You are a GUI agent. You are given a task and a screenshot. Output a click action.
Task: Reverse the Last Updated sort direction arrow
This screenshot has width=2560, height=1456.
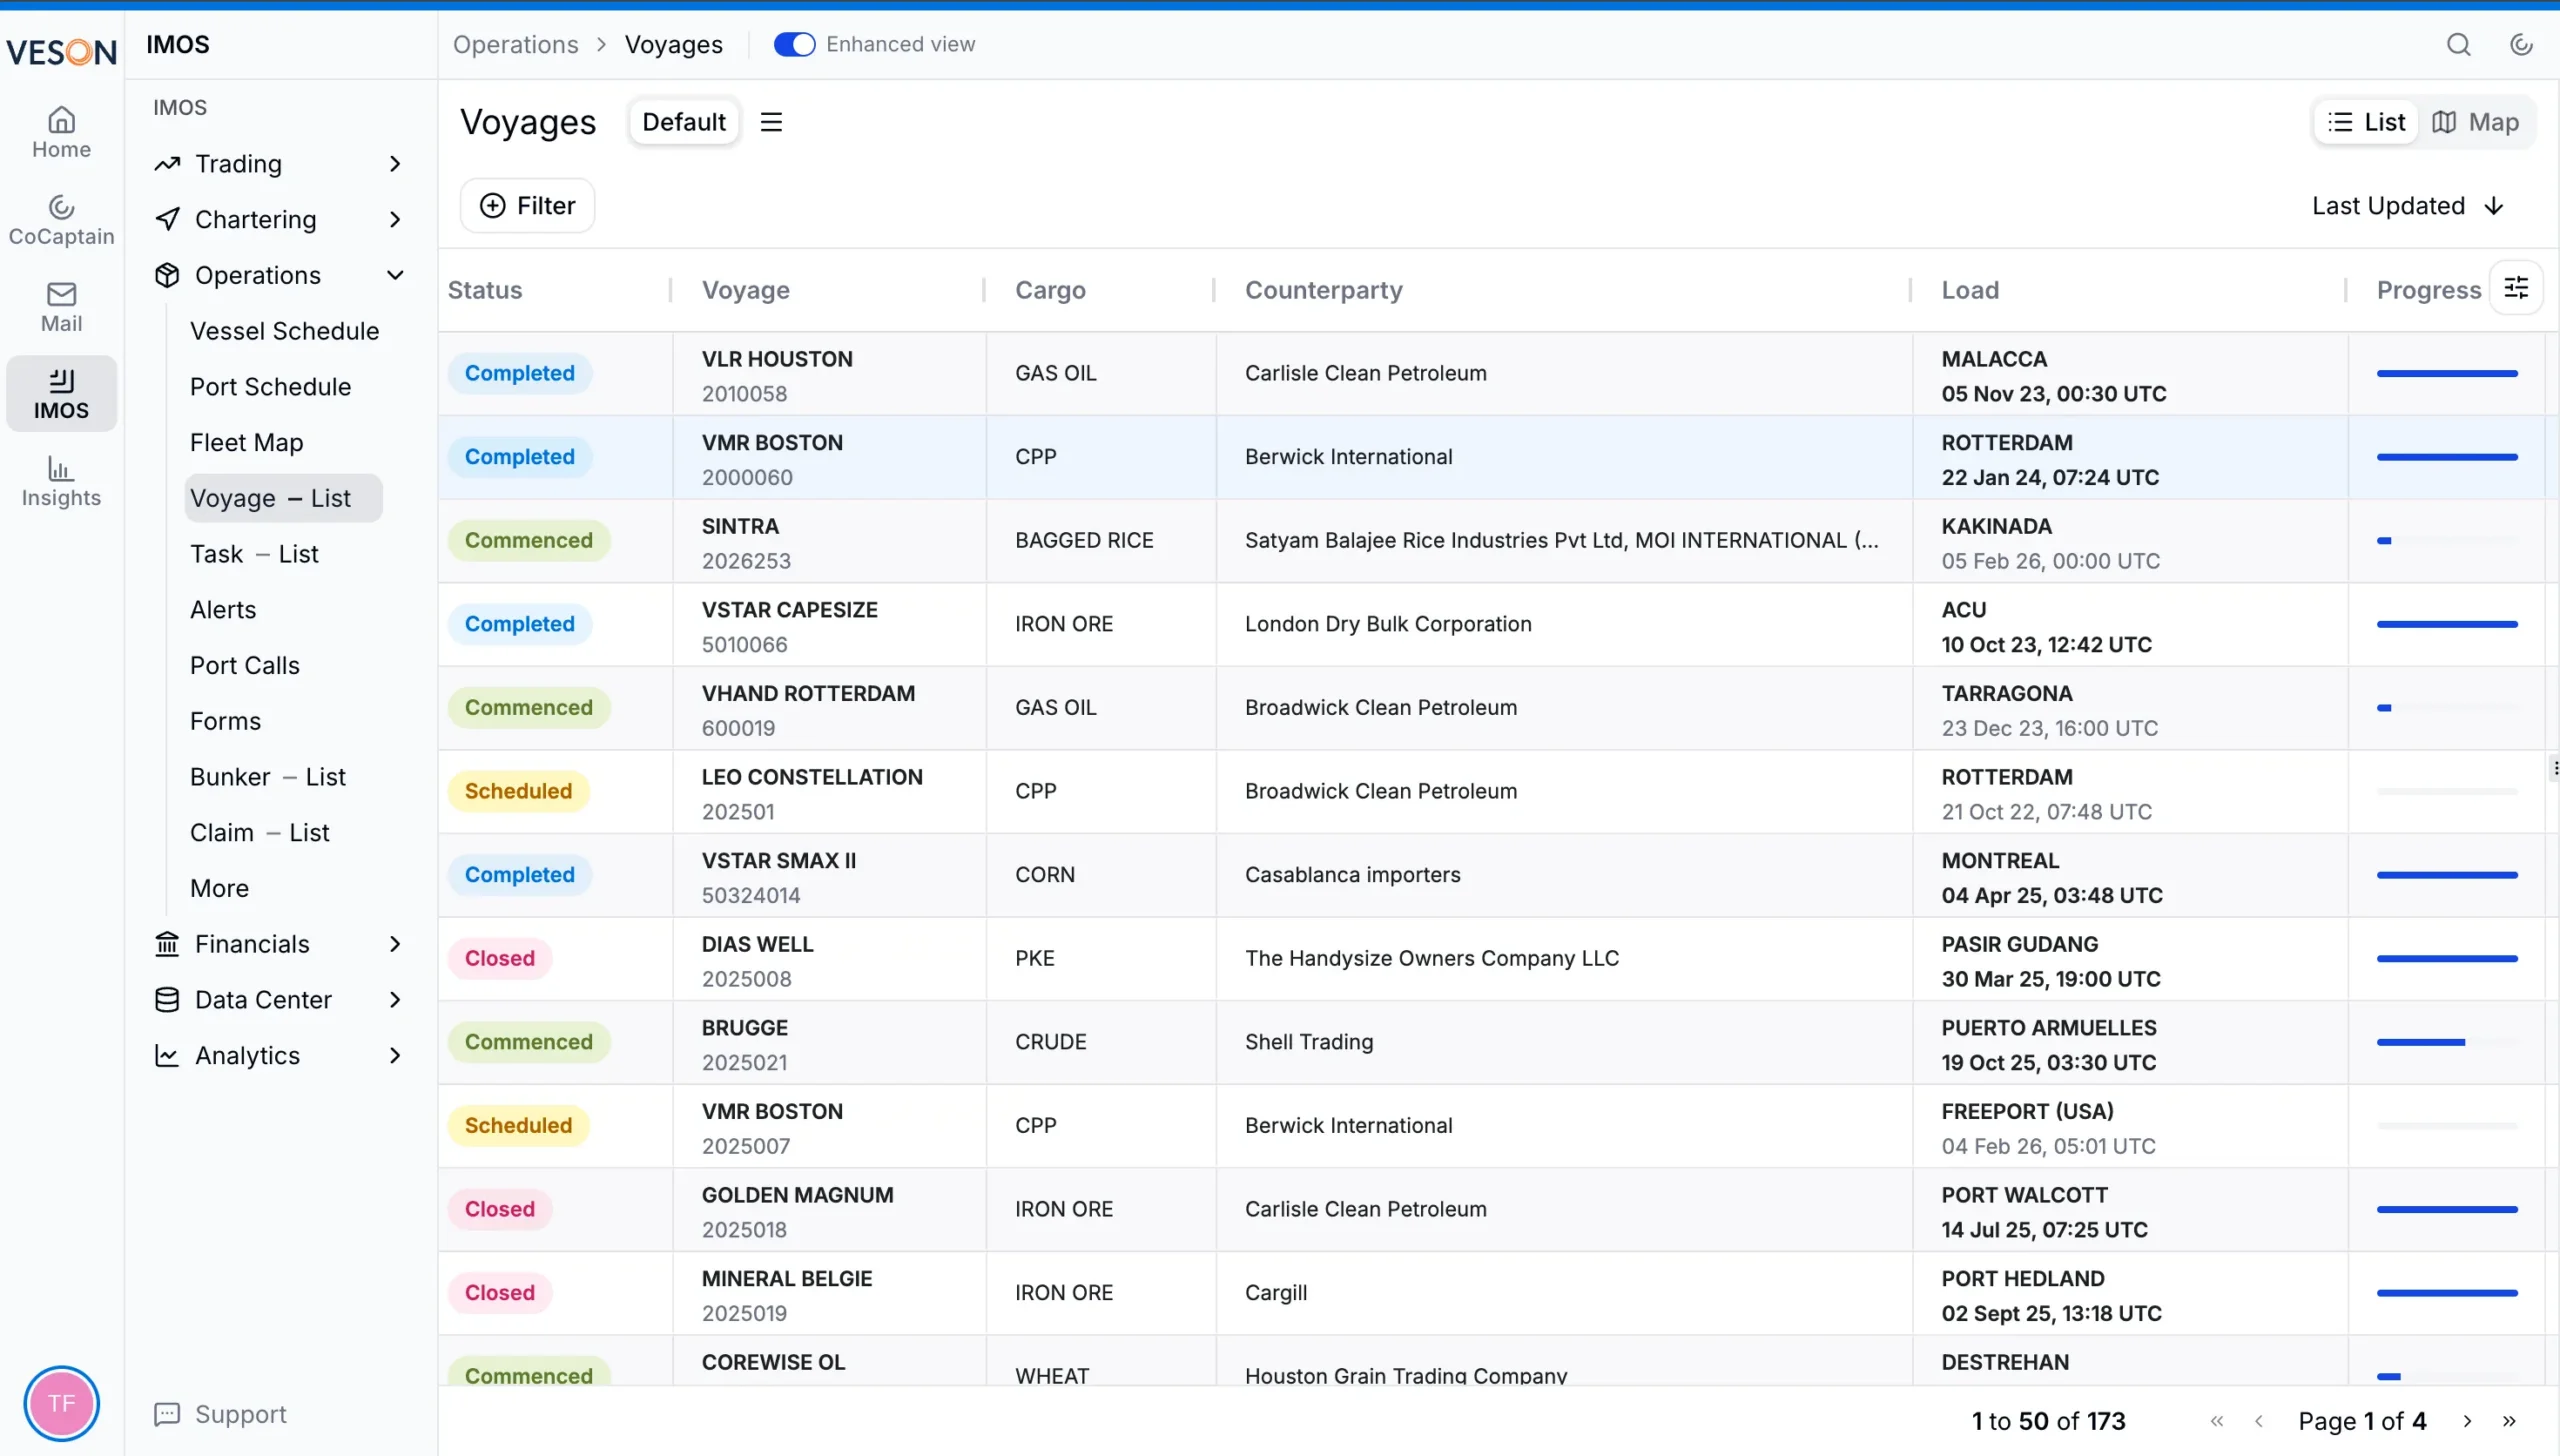pyautogui.click(x=2494, y=206)
